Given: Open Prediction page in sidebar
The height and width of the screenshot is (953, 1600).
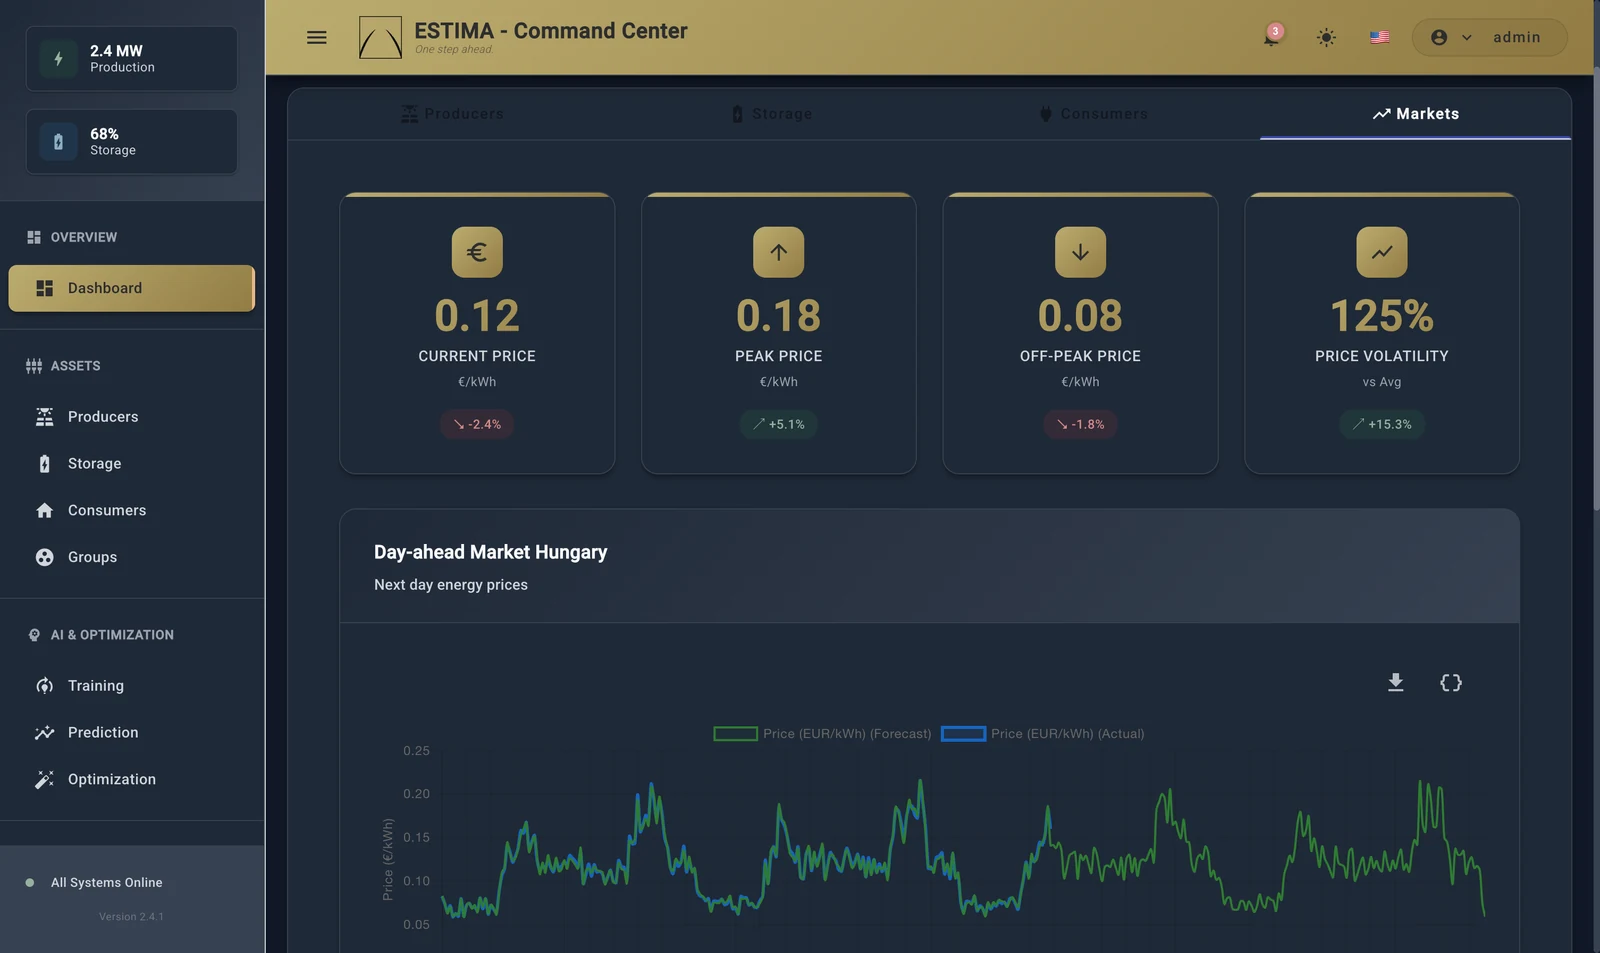Looking at the screenshot, I should click(132, 733).
